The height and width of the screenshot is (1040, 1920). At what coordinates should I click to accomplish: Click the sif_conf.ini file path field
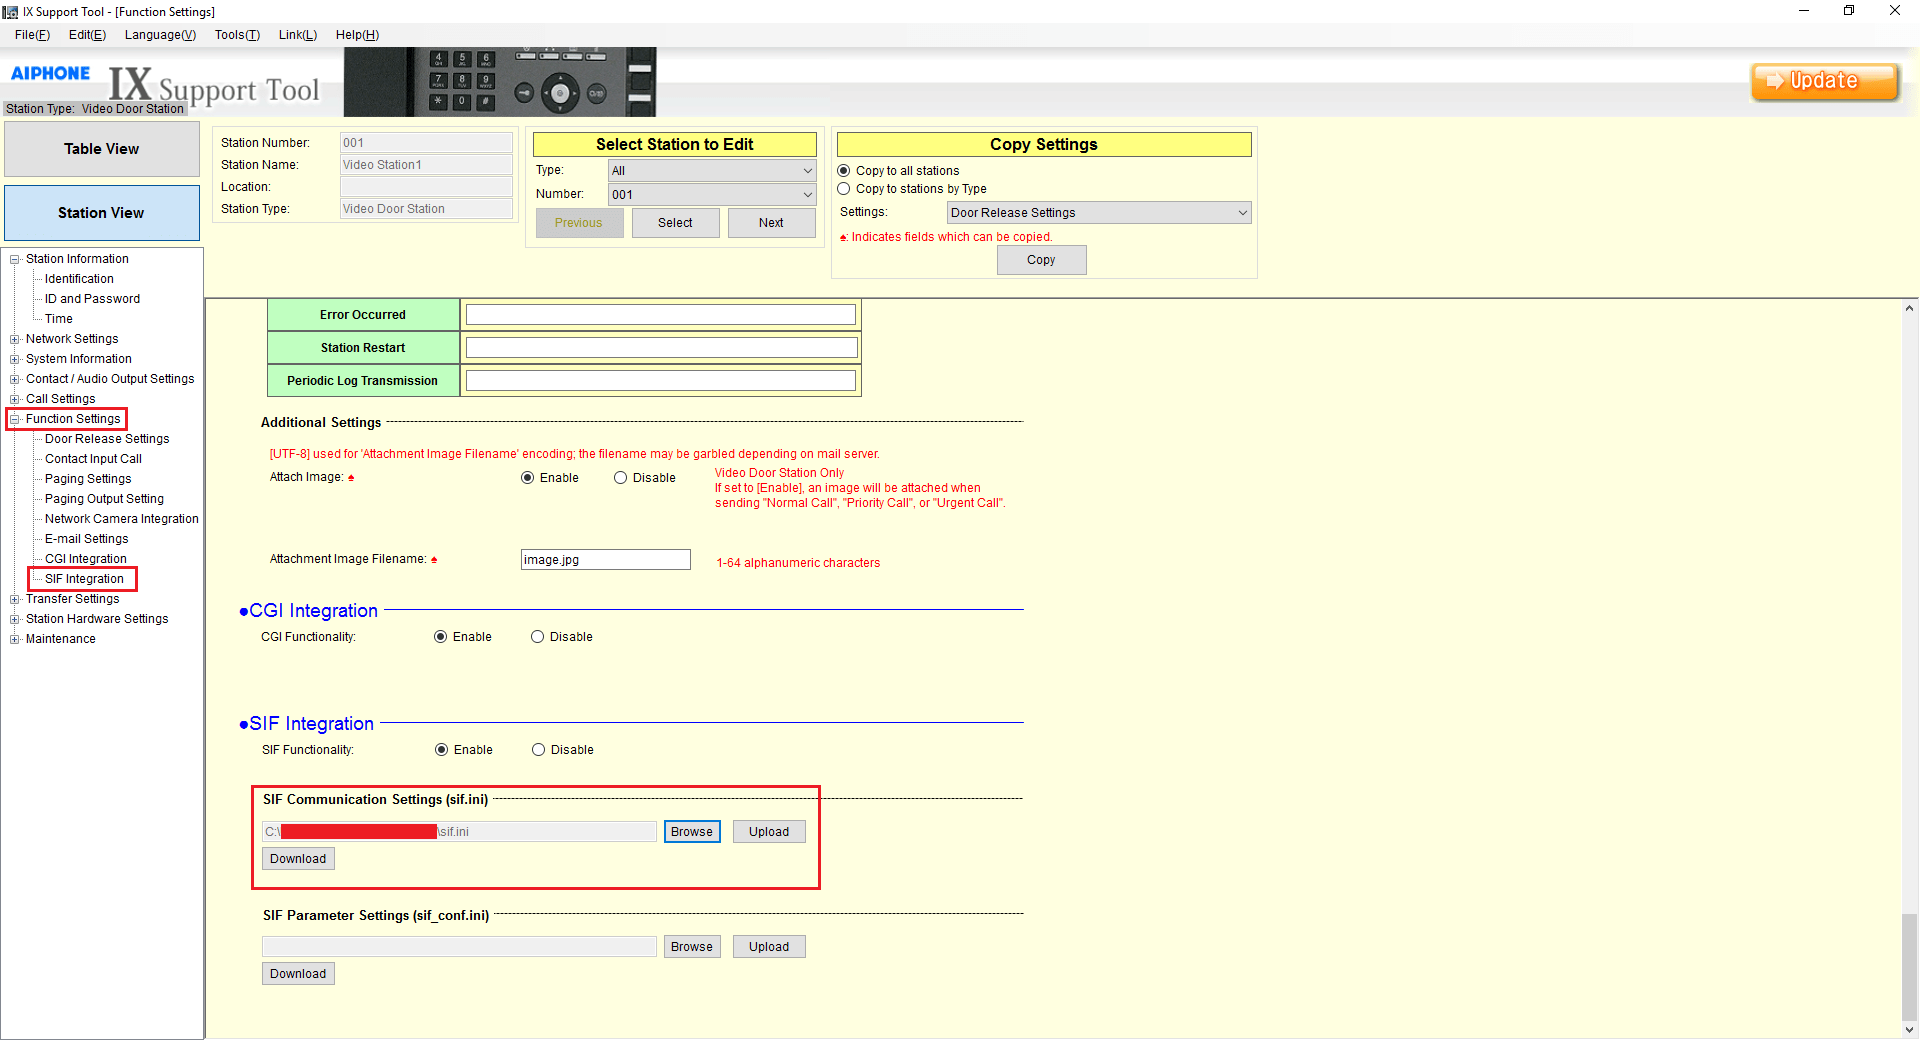[459, 947]
